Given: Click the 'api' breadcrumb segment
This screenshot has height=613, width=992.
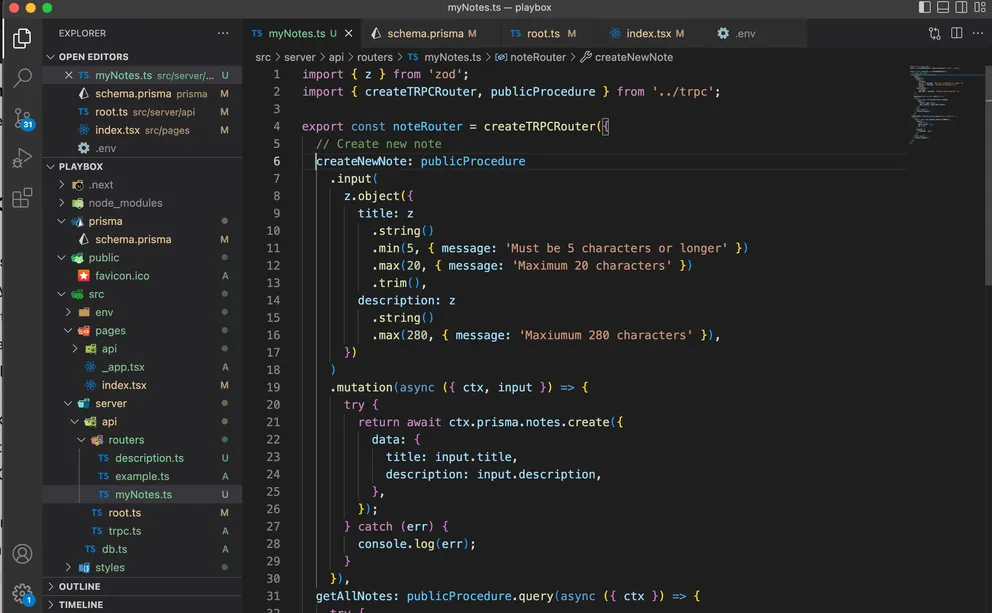Looking at the screenshot, I should (336, 57).
